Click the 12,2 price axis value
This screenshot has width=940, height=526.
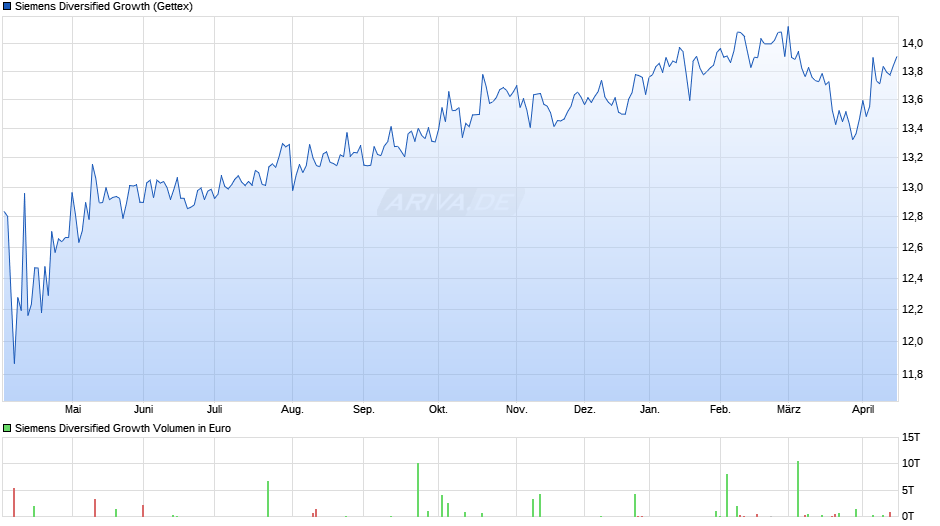912,309
